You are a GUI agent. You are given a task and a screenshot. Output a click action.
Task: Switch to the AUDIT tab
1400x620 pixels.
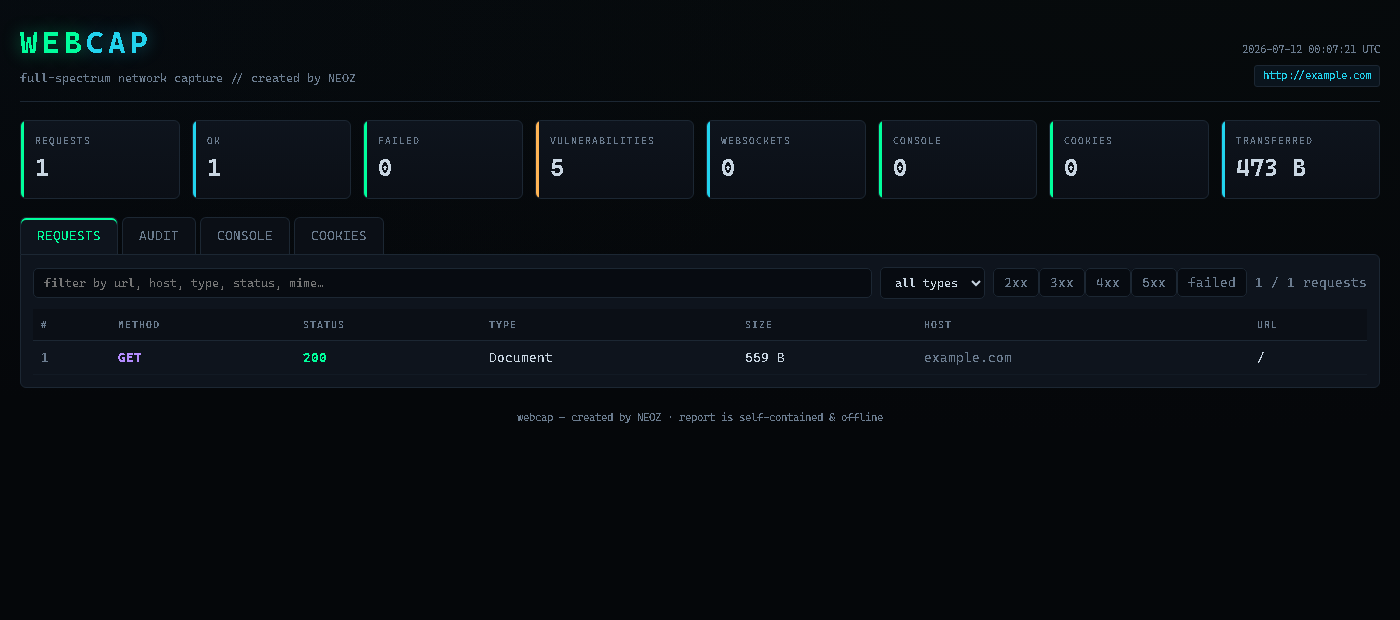[159, 236]
